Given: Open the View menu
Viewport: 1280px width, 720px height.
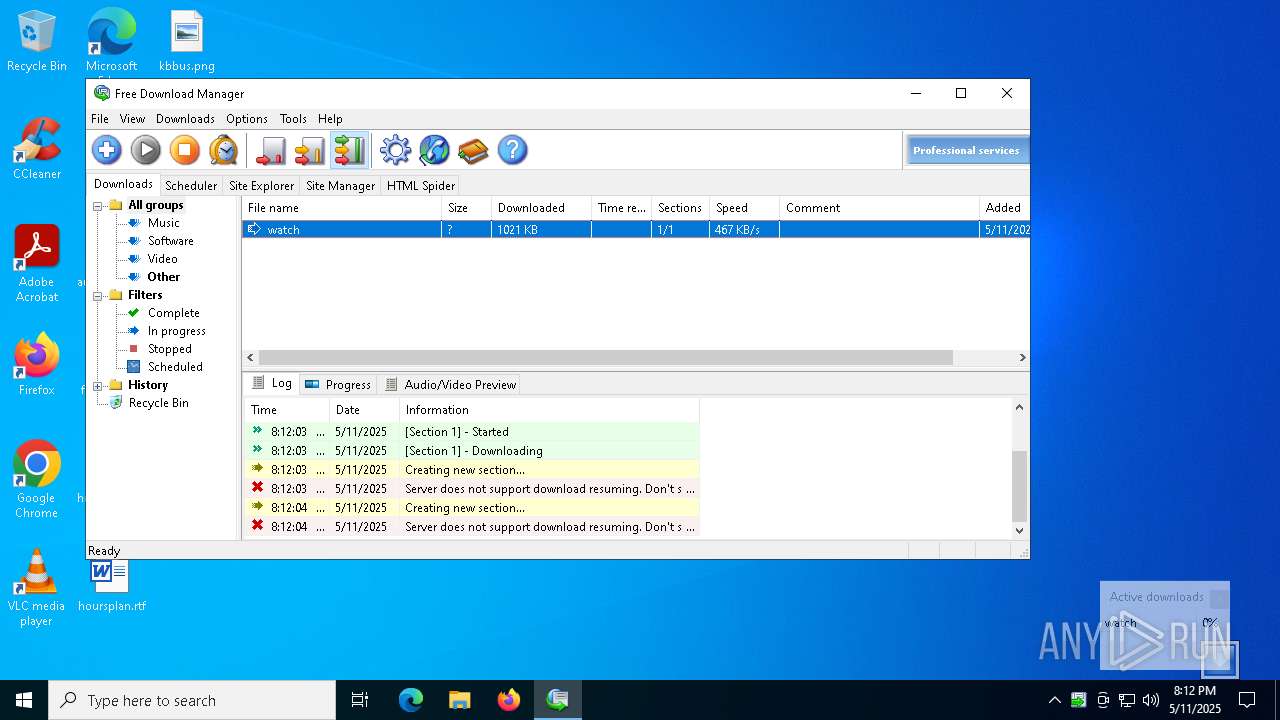Looking at the screenshot, I should [132, 118].
